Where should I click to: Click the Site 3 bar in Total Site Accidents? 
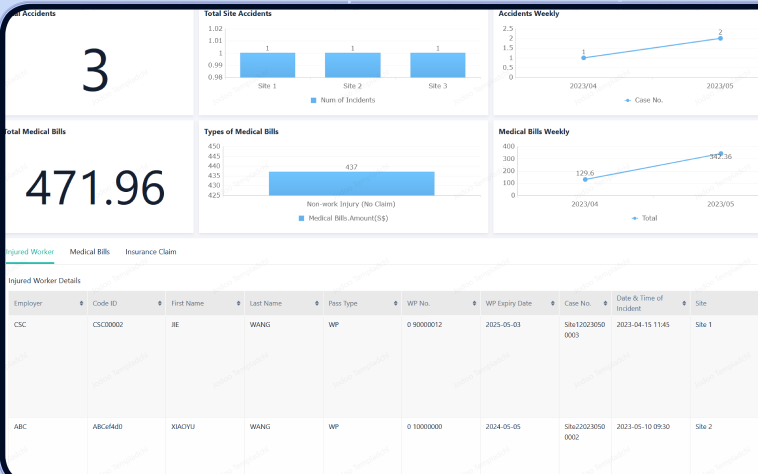438,65
